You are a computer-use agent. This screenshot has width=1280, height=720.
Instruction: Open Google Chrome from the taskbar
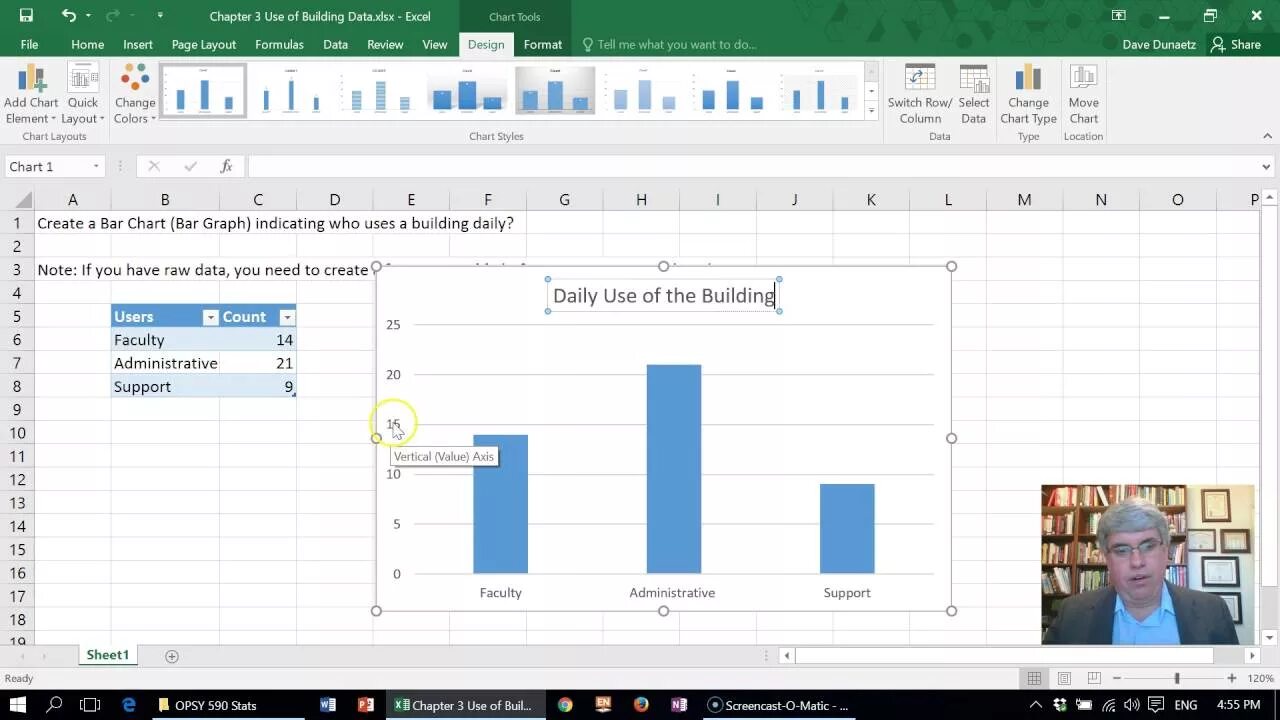565,705
